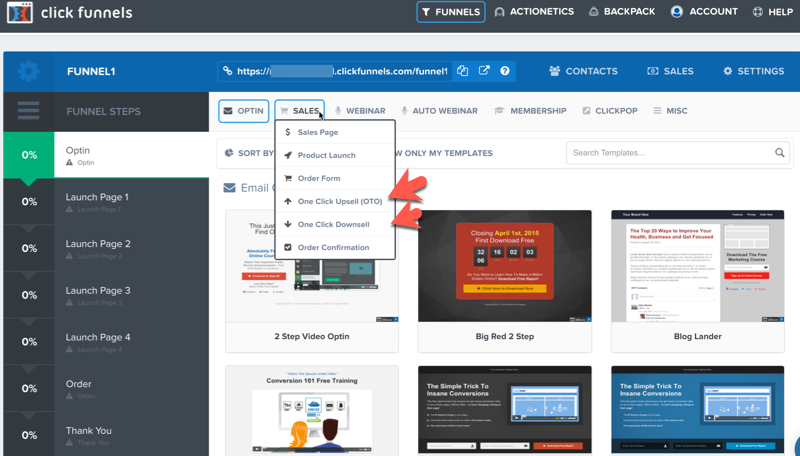Select the Conversion 101 Free Training template

(x=312, y=411)
